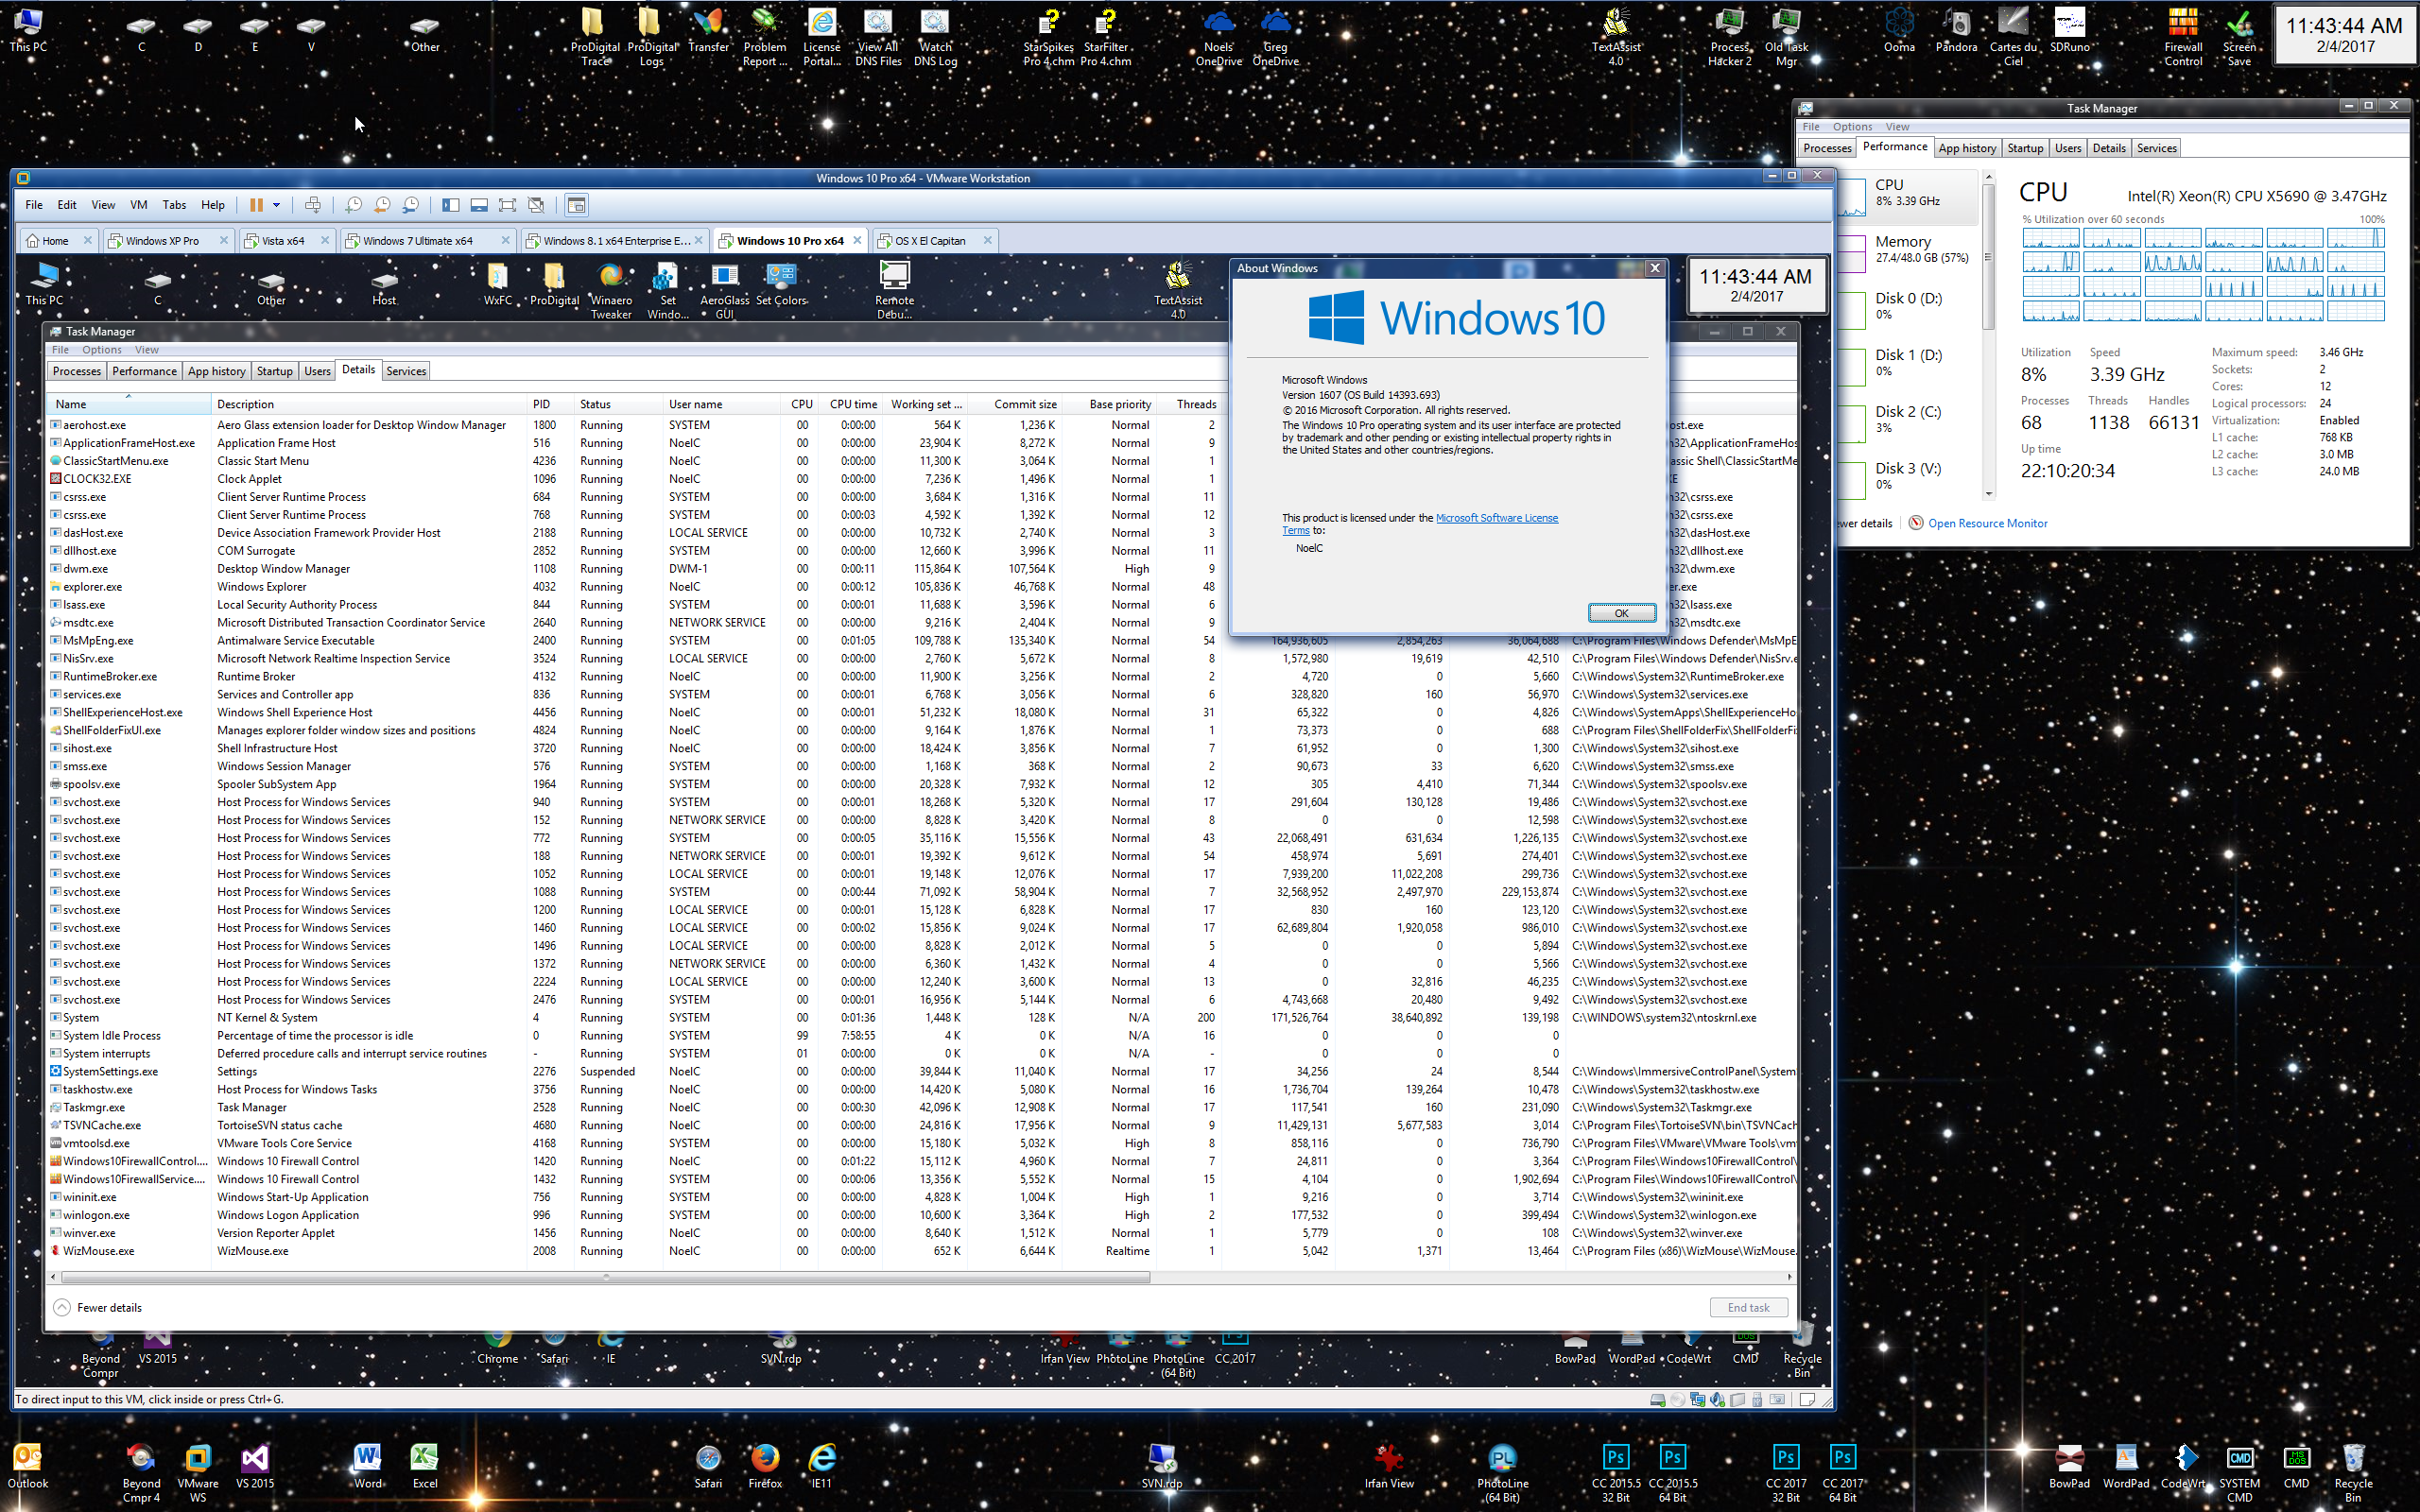Select the Processes tab in the VM Task Manager
The width and height of the screenshot is (2420, 1512).
77,371
